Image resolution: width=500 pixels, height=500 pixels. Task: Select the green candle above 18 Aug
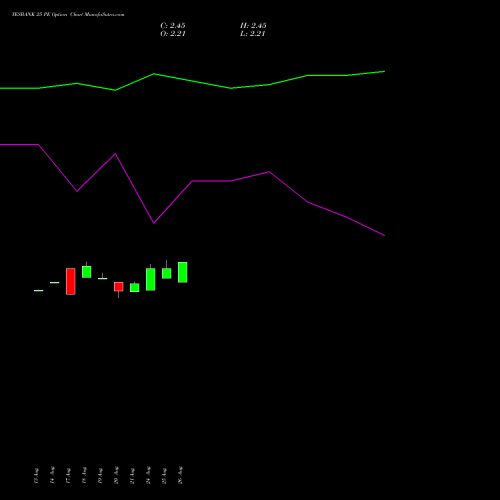click(x=87, y=272)
